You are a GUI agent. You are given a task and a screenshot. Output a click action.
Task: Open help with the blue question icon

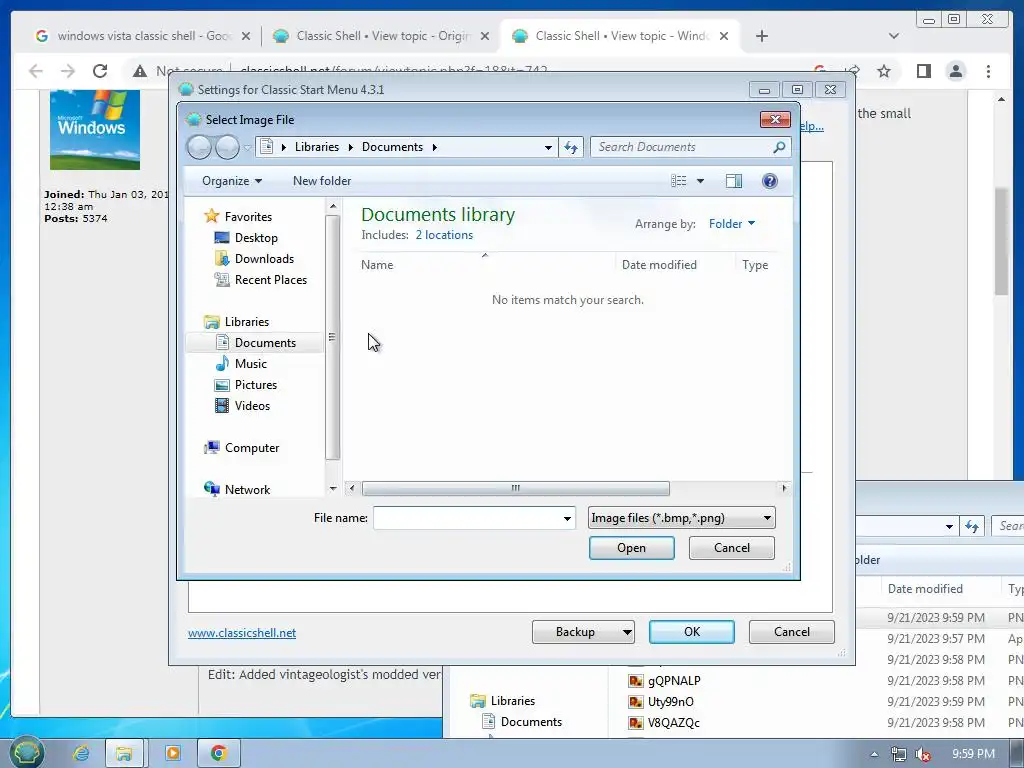tap(769, 181)
